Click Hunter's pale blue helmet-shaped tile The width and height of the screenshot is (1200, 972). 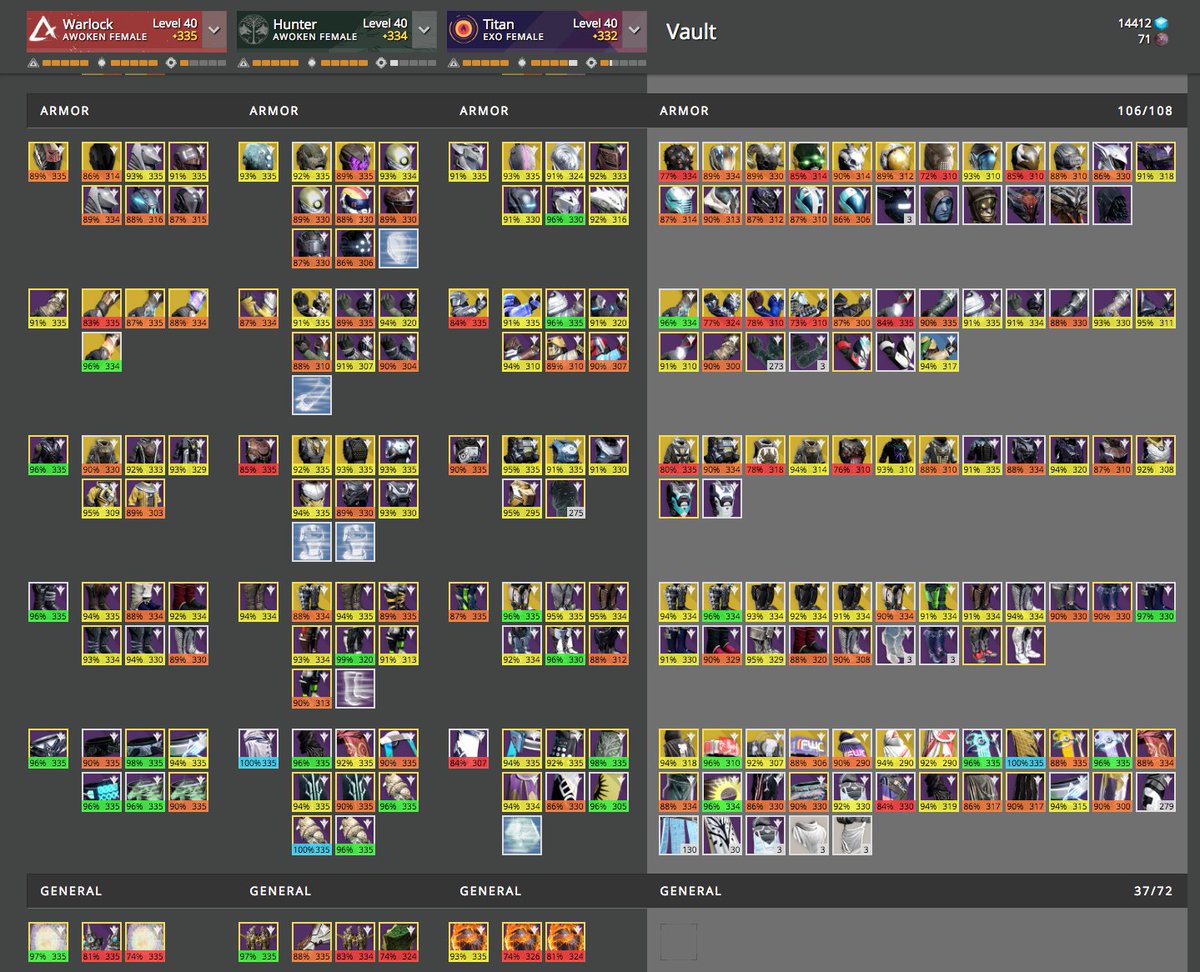399,249
